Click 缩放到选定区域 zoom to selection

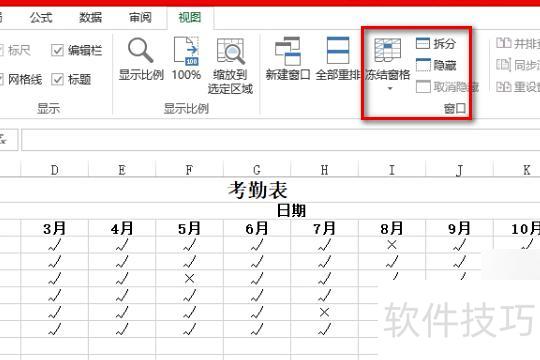[x=230, y=65]
